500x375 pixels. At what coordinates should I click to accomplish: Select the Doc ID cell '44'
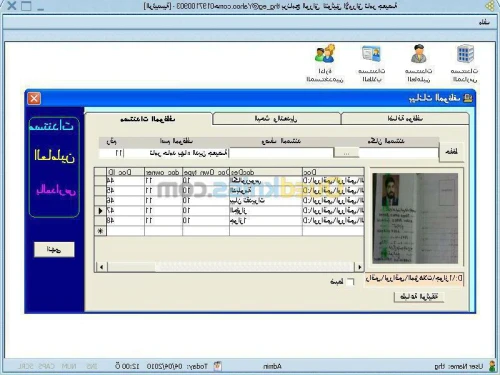[x=125, y=181]
